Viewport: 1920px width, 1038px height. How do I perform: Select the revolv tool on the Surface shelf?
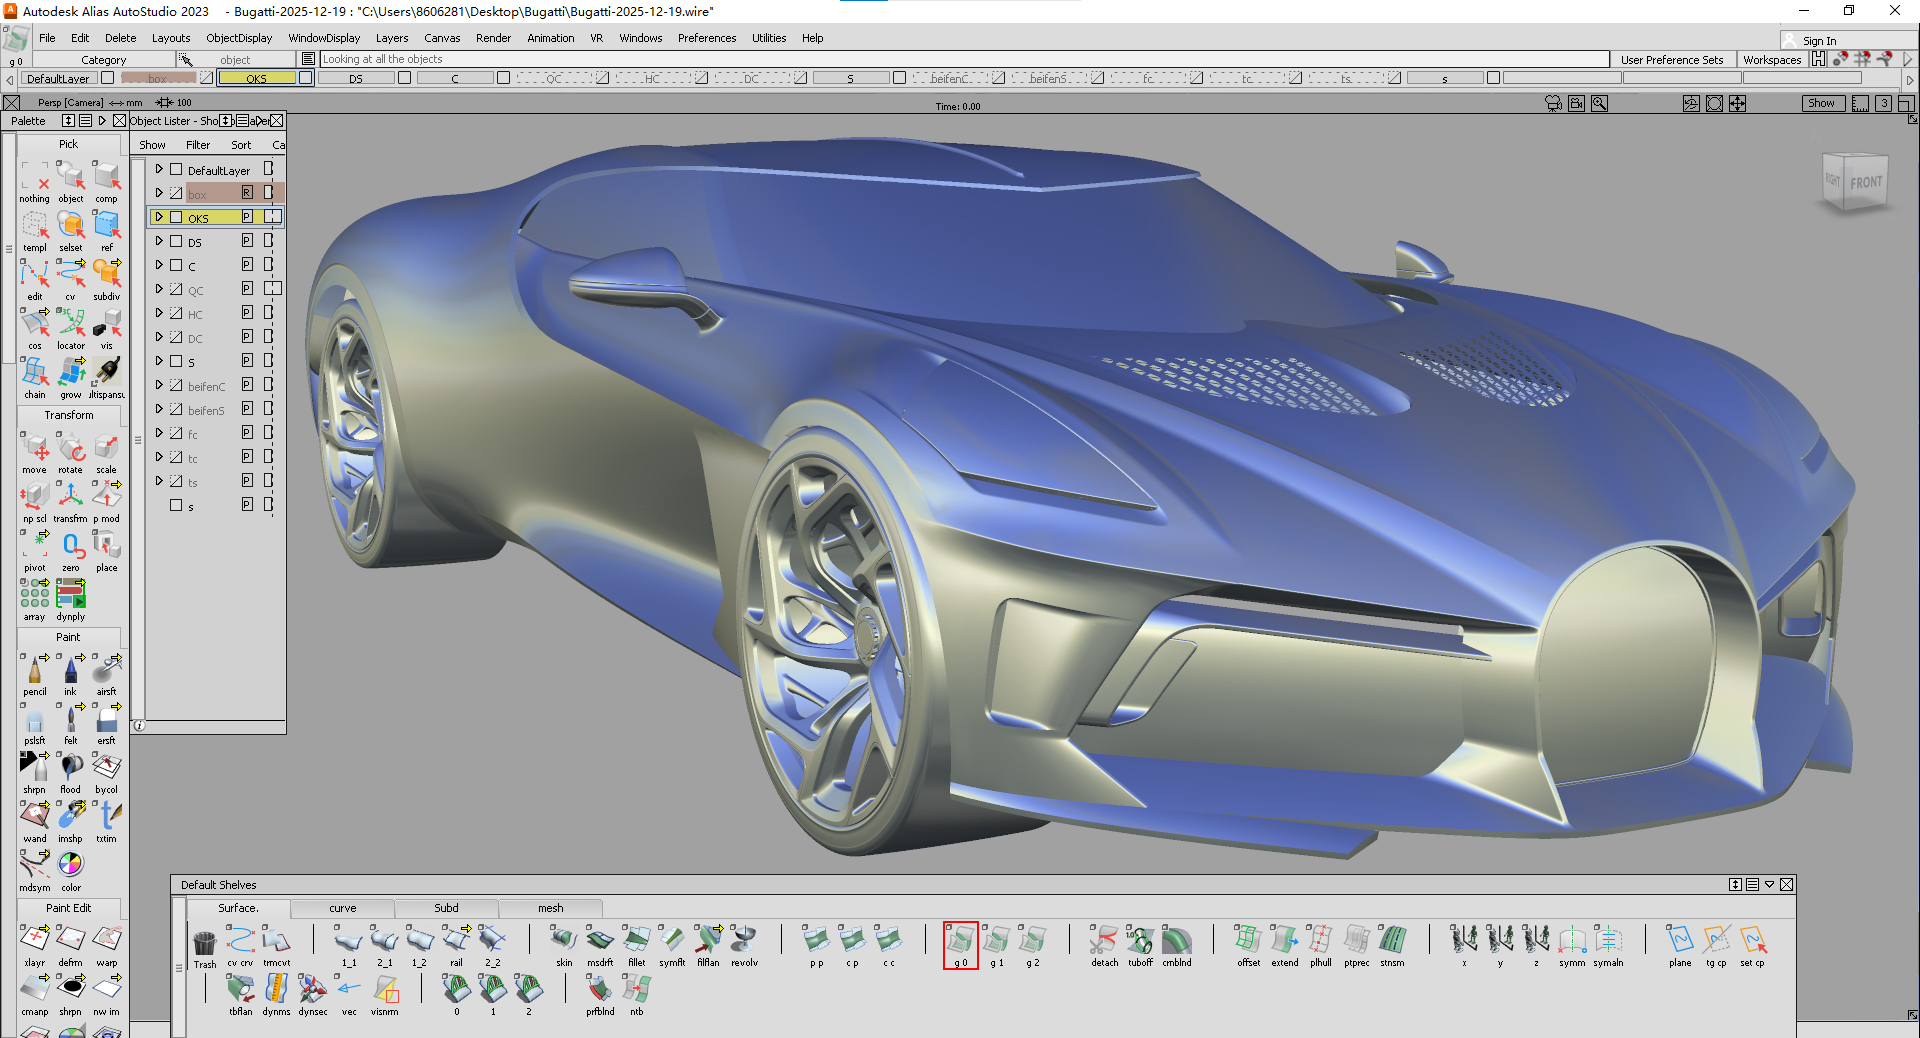tap(744, 940)
